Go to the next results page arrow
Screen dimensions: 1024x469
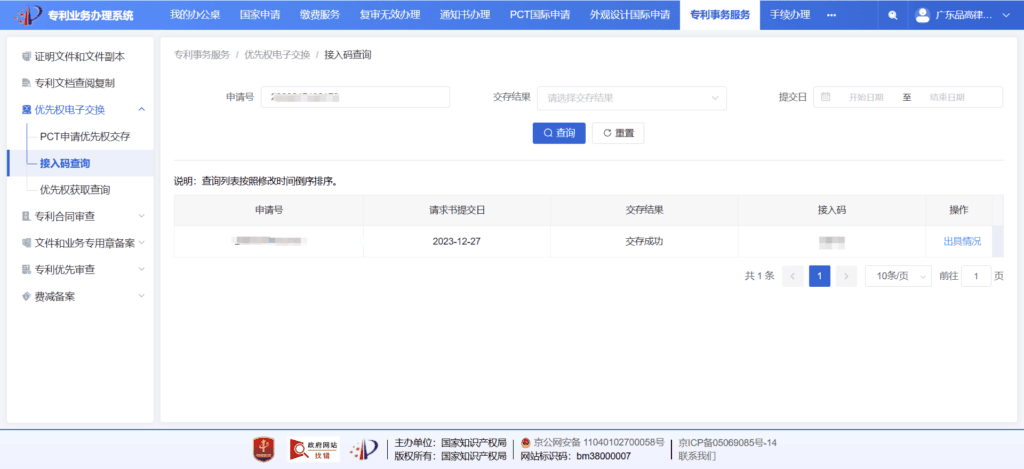pos(846,276)
